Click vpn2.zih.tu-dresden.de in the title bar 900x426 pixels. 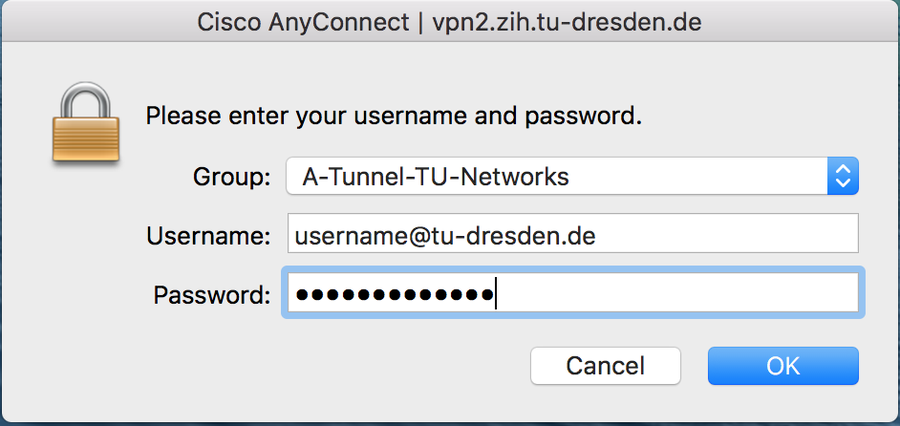pyautogui.click(x=568, y=23)
